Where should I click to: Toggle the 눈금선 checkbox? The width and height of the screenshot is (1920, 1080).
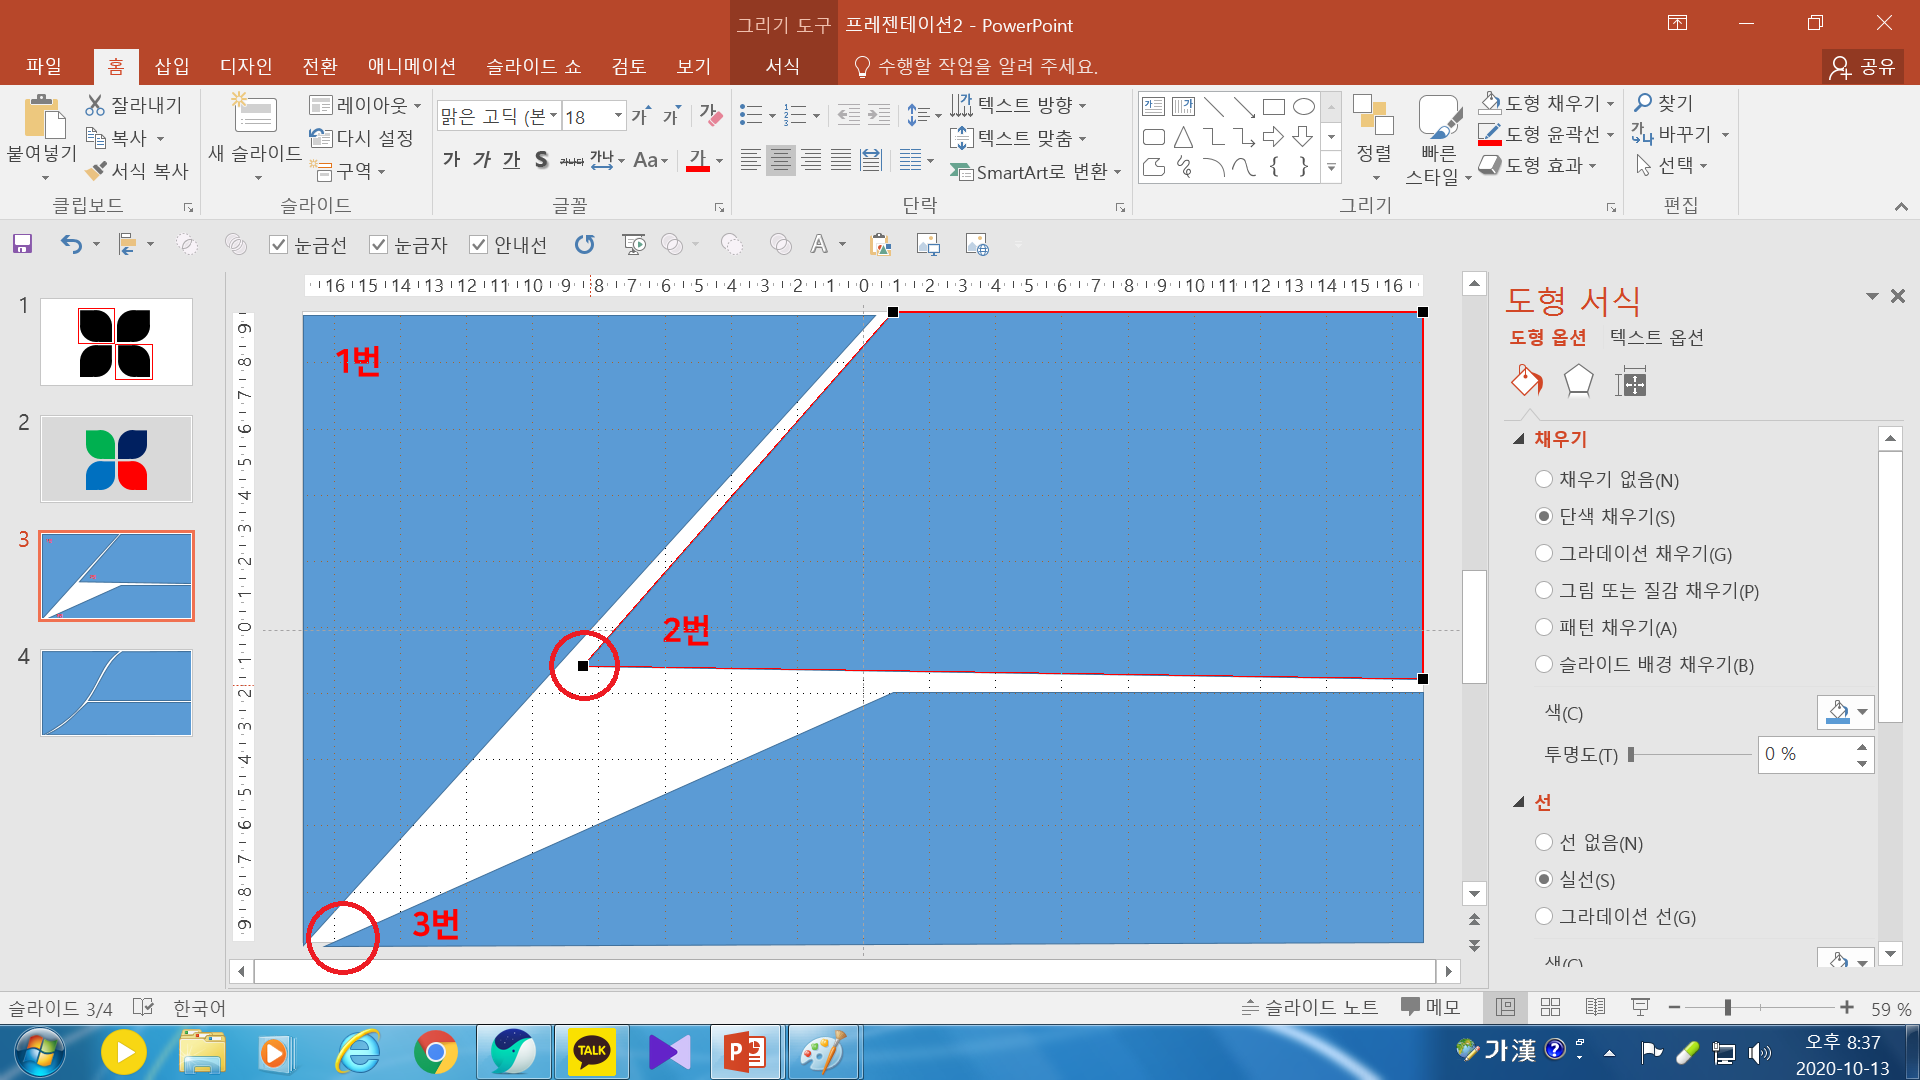(x=279, y=245)
